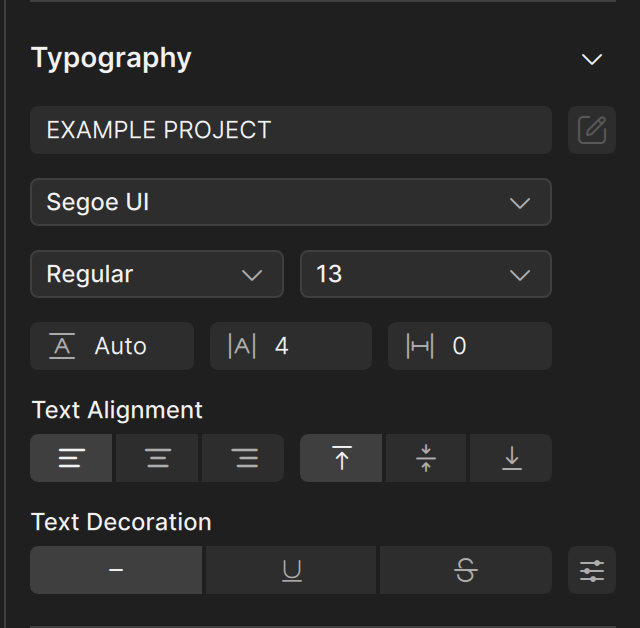Click the Text Decoration label
The width and height of the screenshot is (640, 628).
click(x=121, y=522)
